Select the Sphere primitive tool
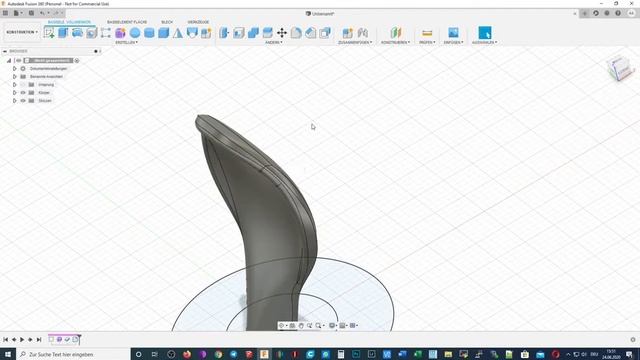 pyautogui.click(x=135, y=33)
